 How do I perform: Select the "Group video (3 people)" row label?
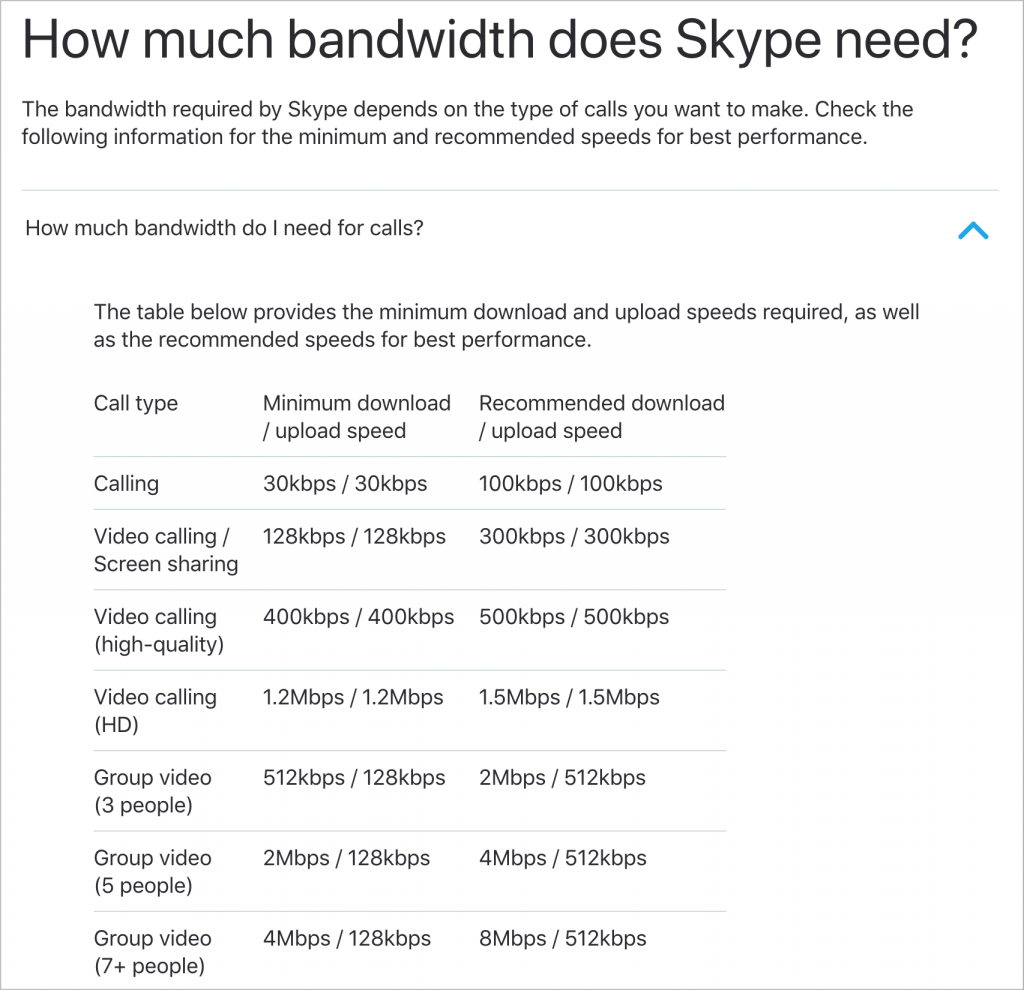tap(152, 791)
